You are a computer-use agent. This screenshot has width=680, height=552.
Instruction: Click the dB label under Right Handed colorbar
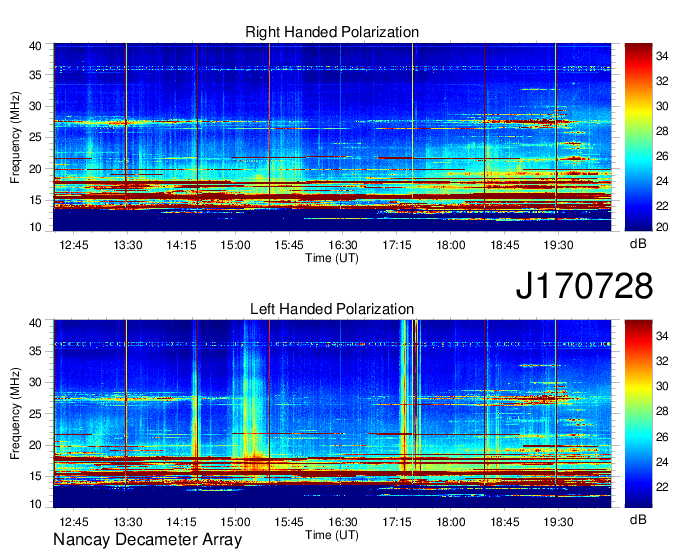638,244
